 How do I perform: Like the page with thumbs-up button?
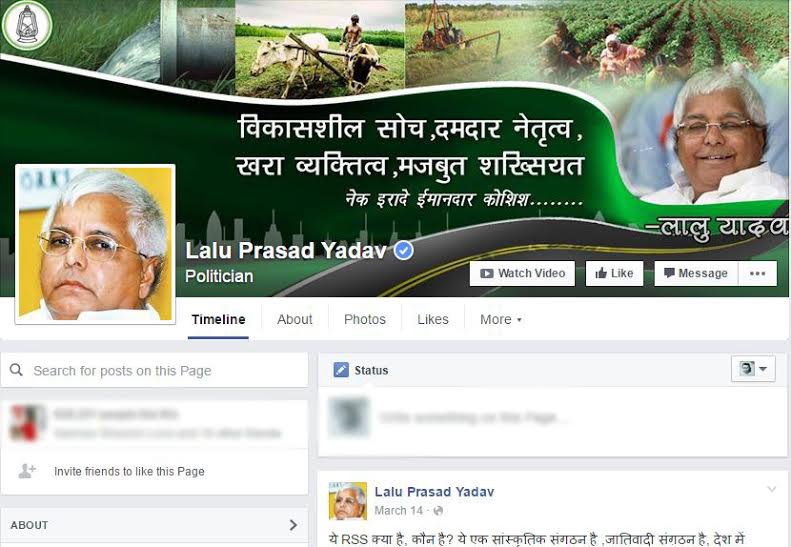click(x=614, y=274)
